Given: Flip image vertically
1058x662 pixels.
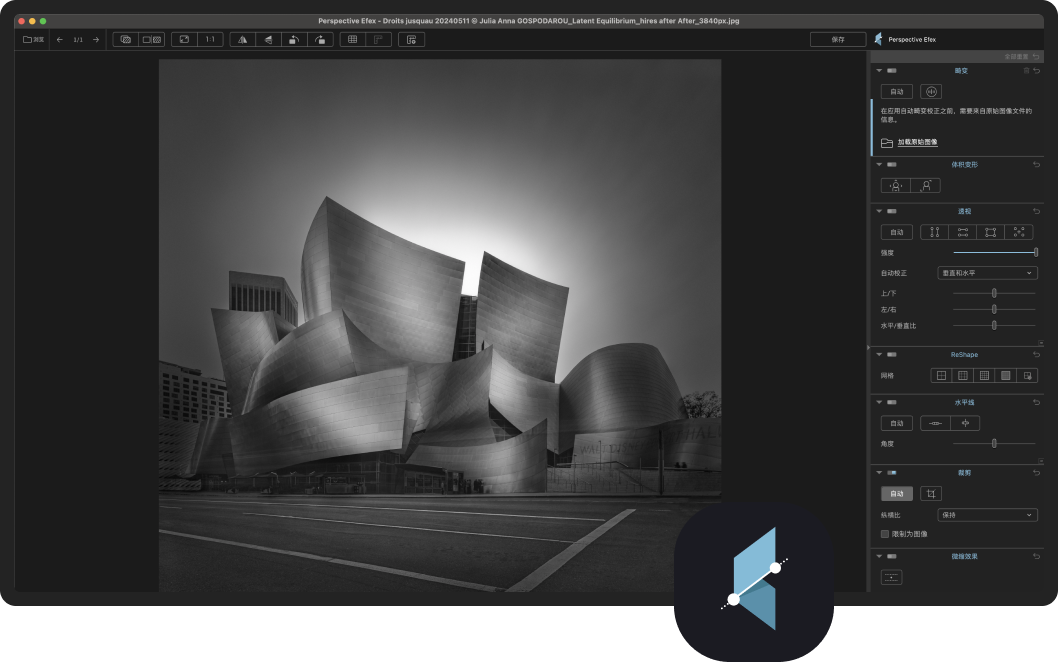Looking at the screenshot, I should [269, 40].
